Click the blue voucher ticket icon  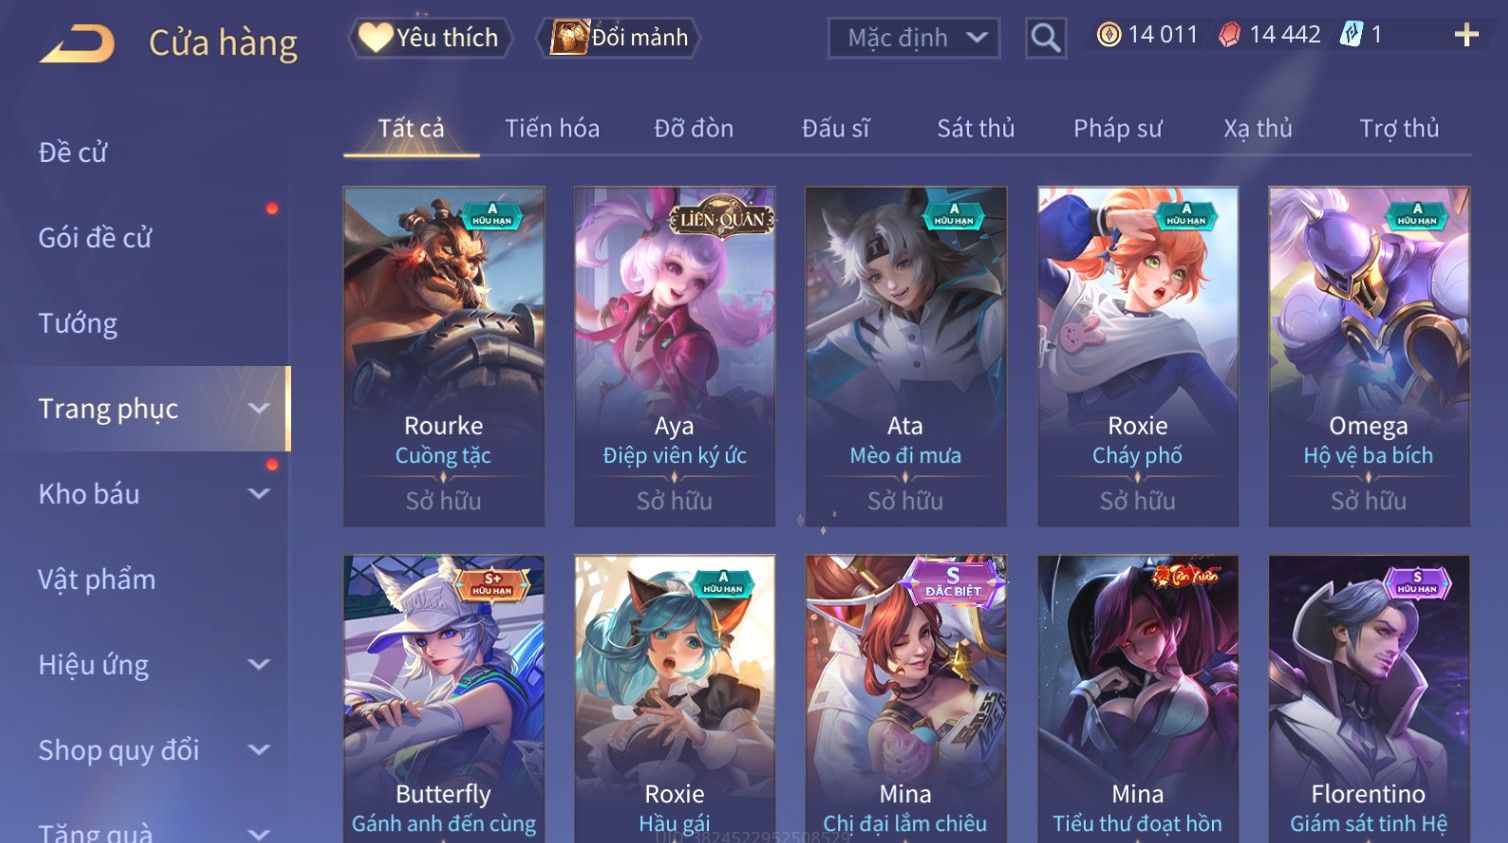[x=1351, y=35]
